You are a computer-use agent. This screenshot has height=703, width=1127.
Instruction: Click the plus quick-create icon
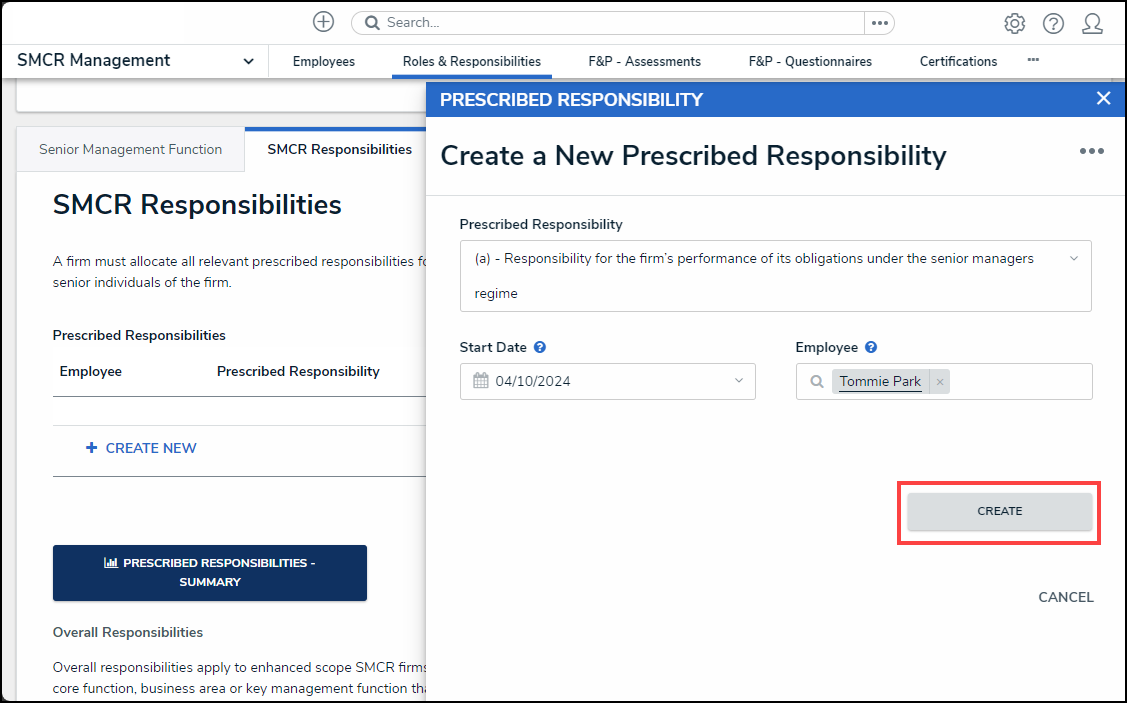click(x=323, y=22)
